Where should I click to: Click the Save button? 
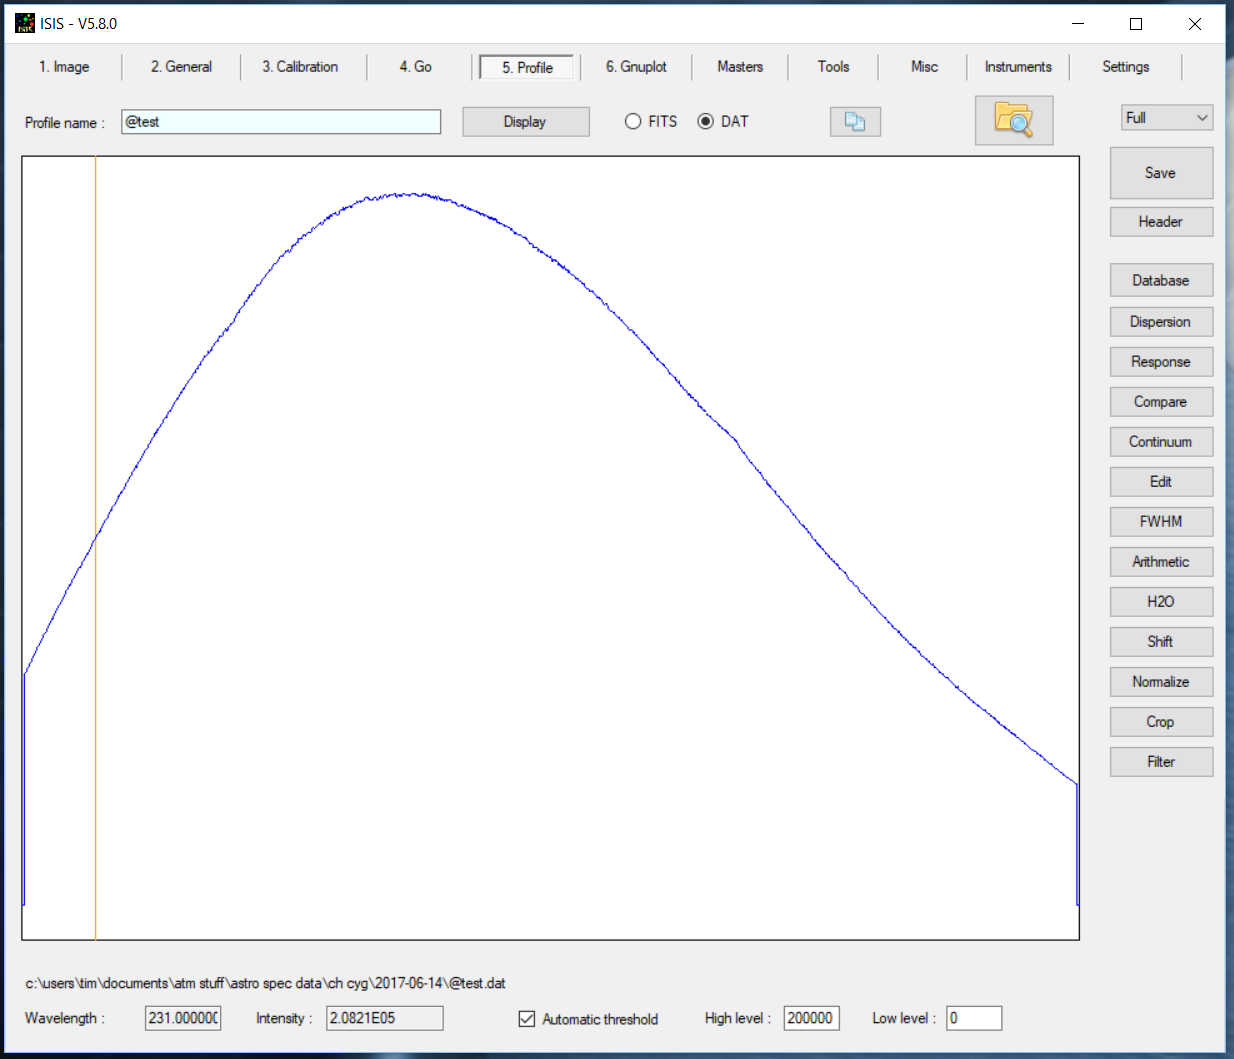pos(1161,173)
